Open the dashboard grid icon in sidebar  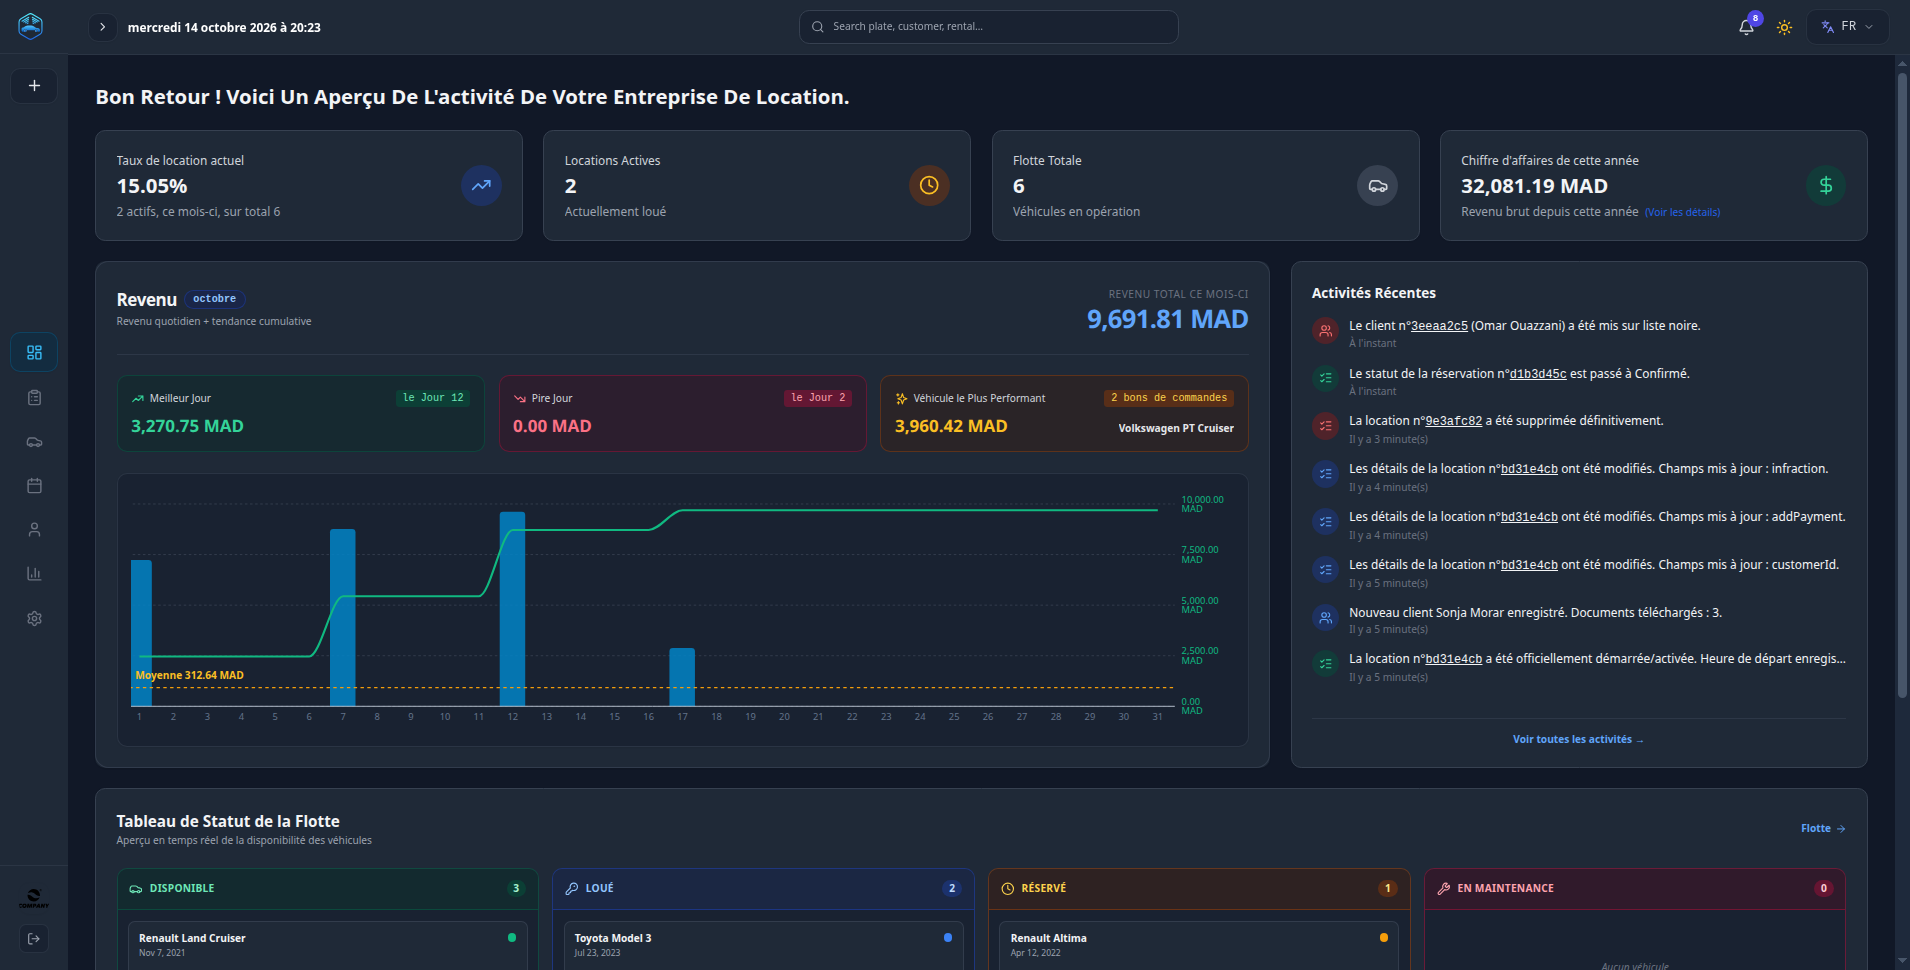[x=34, y=352]
